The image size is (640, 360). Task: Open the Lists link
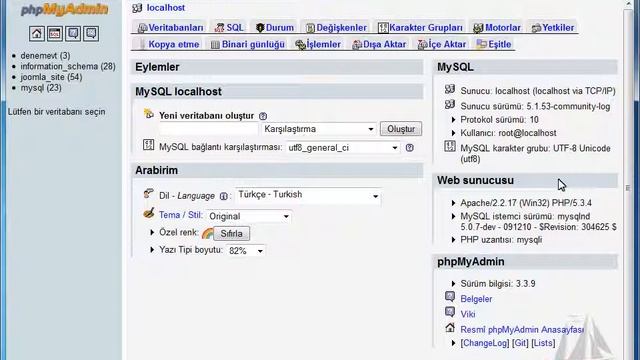pyautogui.click(x=543, y=343)
